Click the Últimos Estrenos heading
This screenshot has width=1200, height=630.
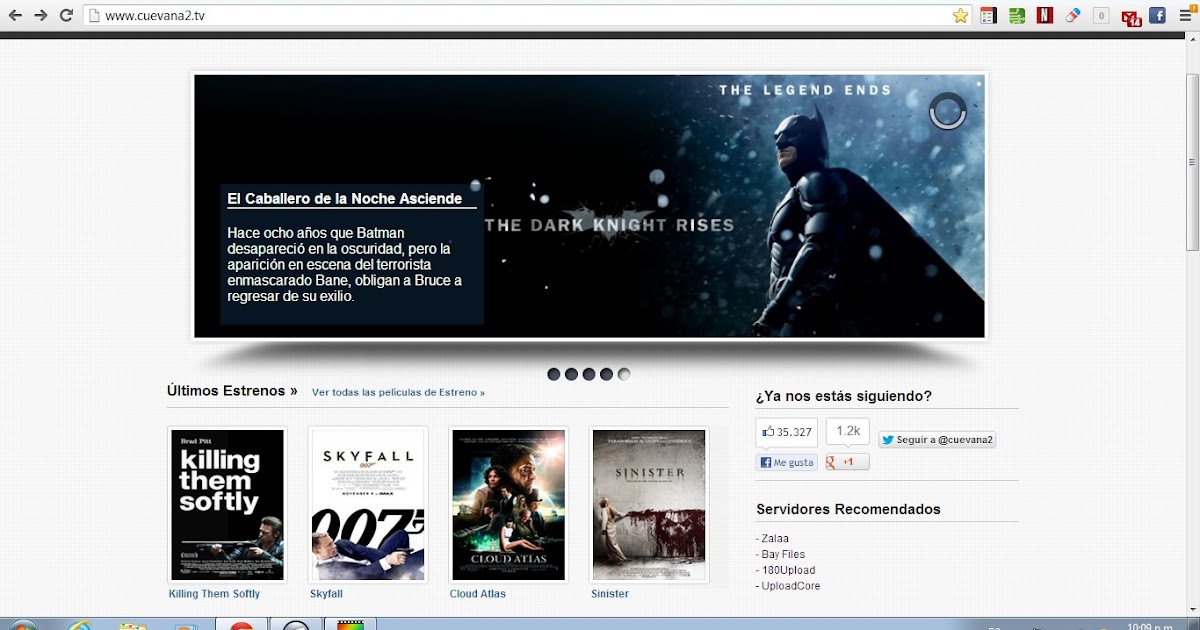point(232,391)
